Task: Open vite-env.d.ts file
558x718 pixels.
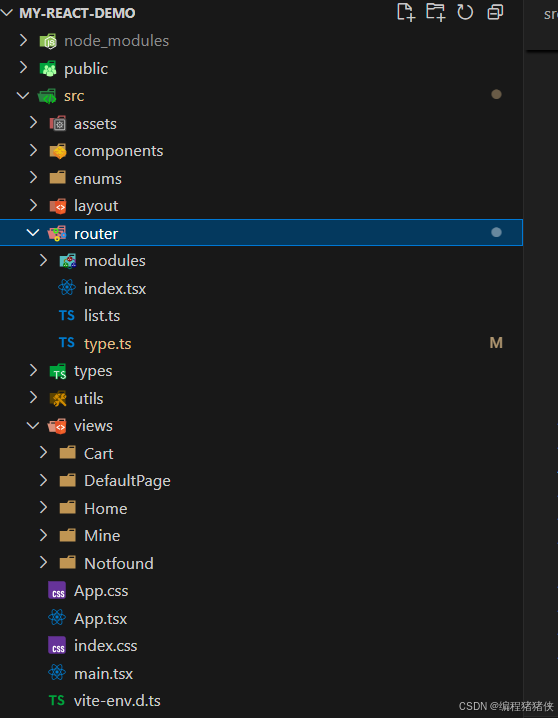Action: point(117,701)
